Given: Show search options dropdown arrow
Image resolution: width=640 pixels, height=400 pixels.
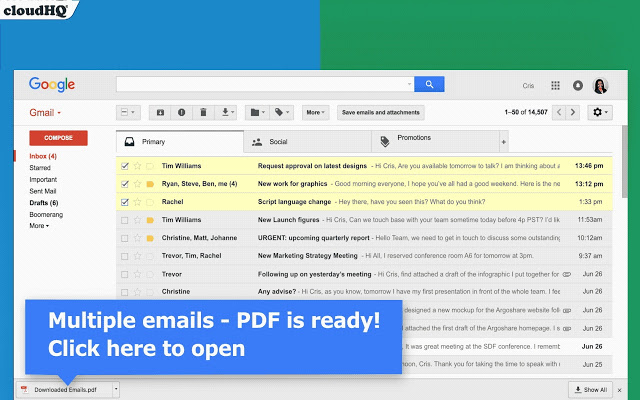Looking at the screenshot, I should (409, 84).
